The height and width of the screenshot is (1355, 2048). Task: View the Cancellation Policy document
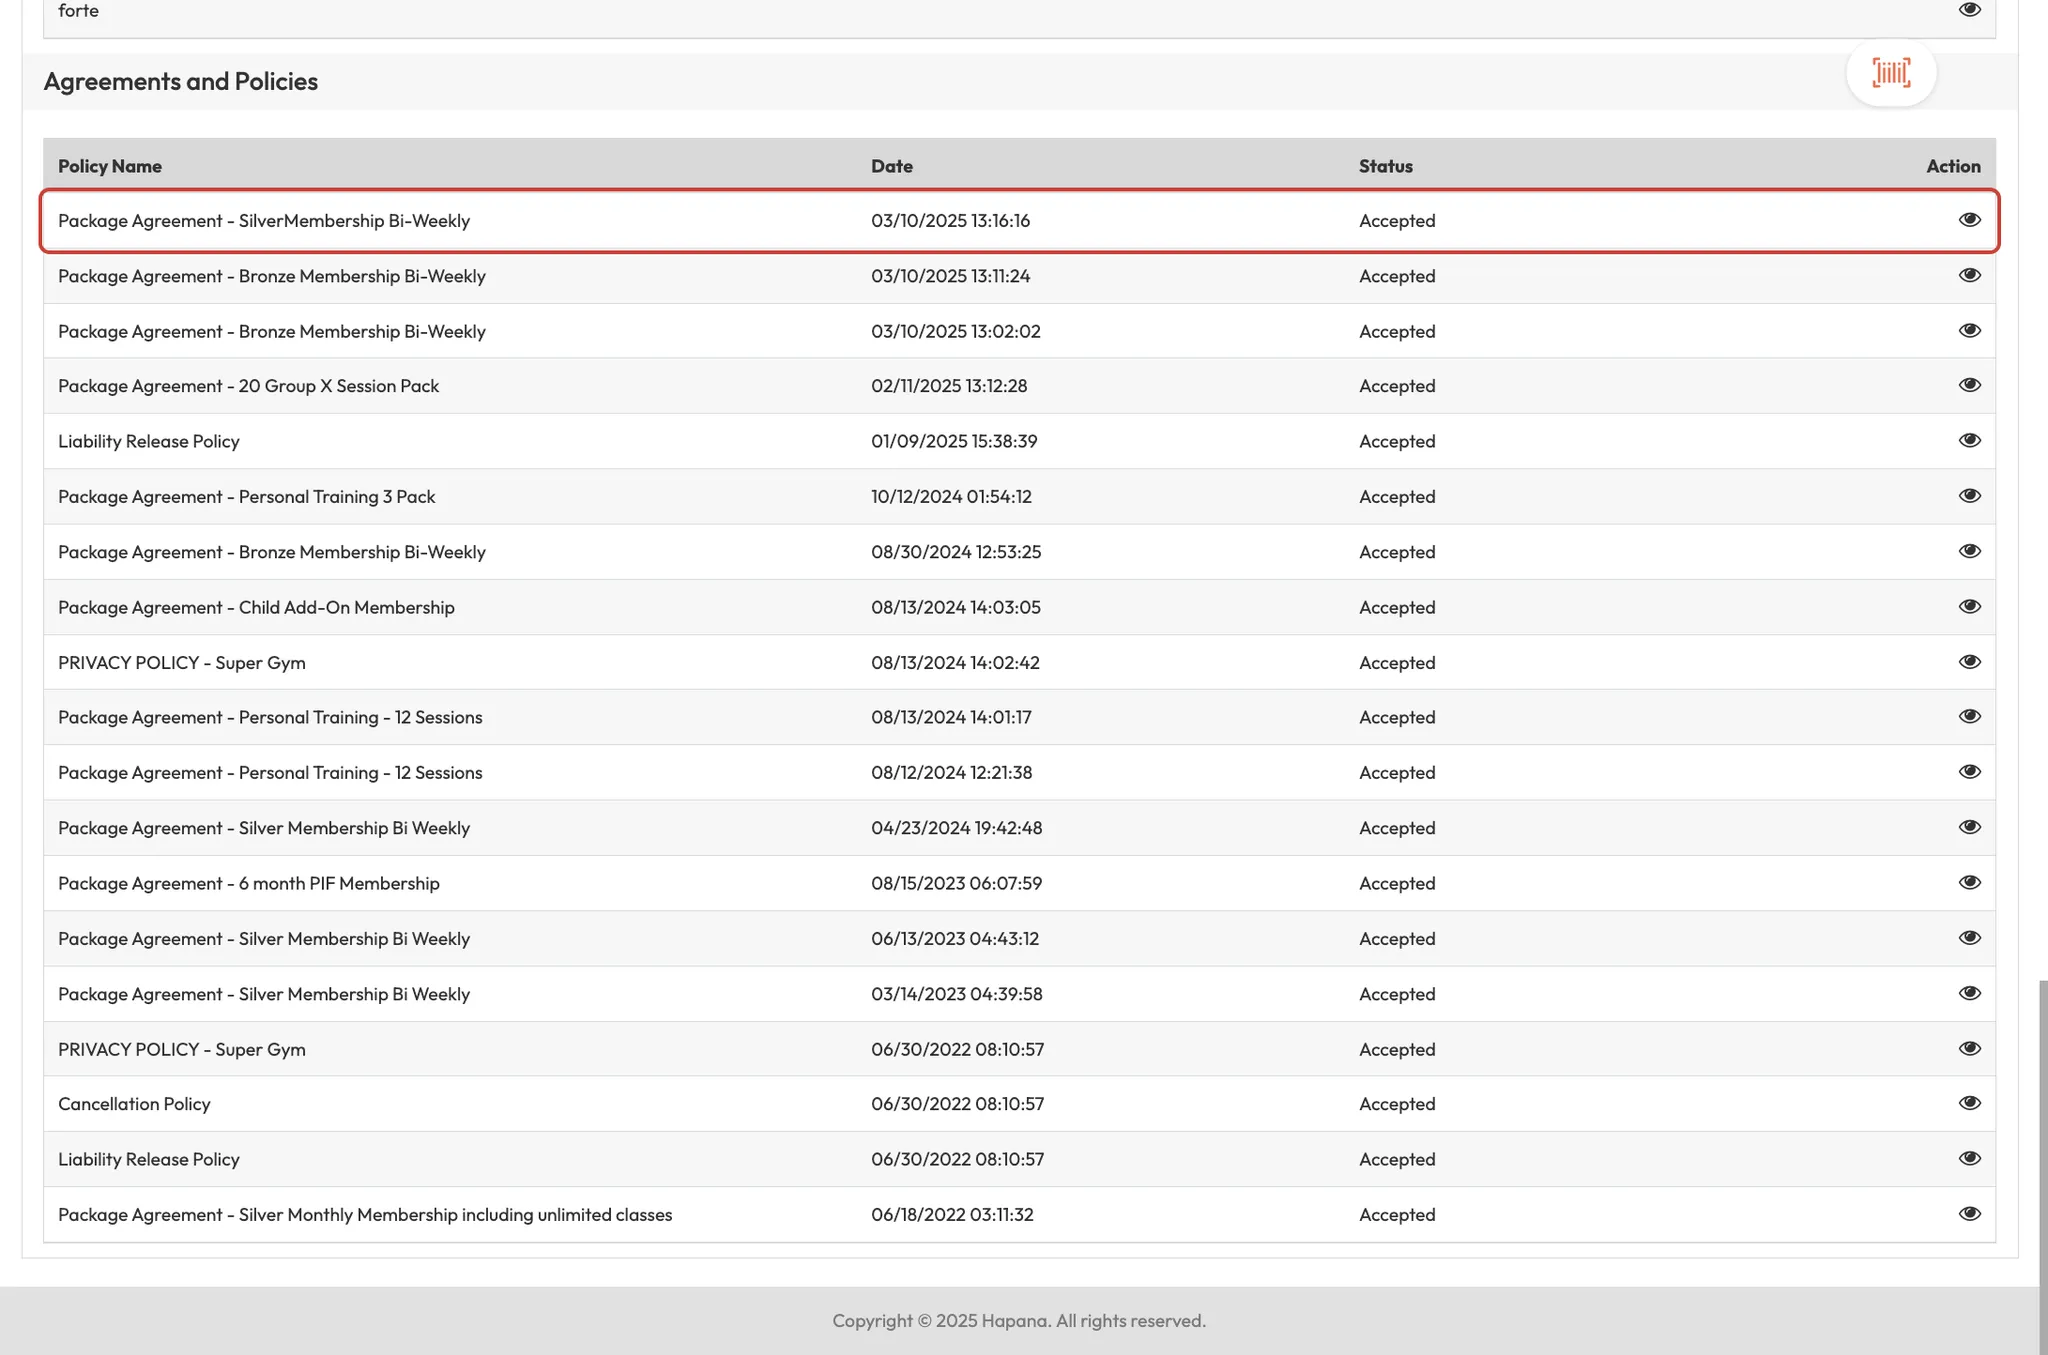tap(1969, 1103)
